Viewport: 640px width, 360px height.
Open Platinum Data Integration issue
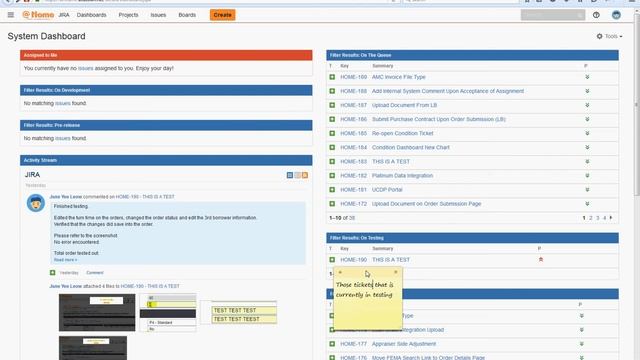click(402, 176)
